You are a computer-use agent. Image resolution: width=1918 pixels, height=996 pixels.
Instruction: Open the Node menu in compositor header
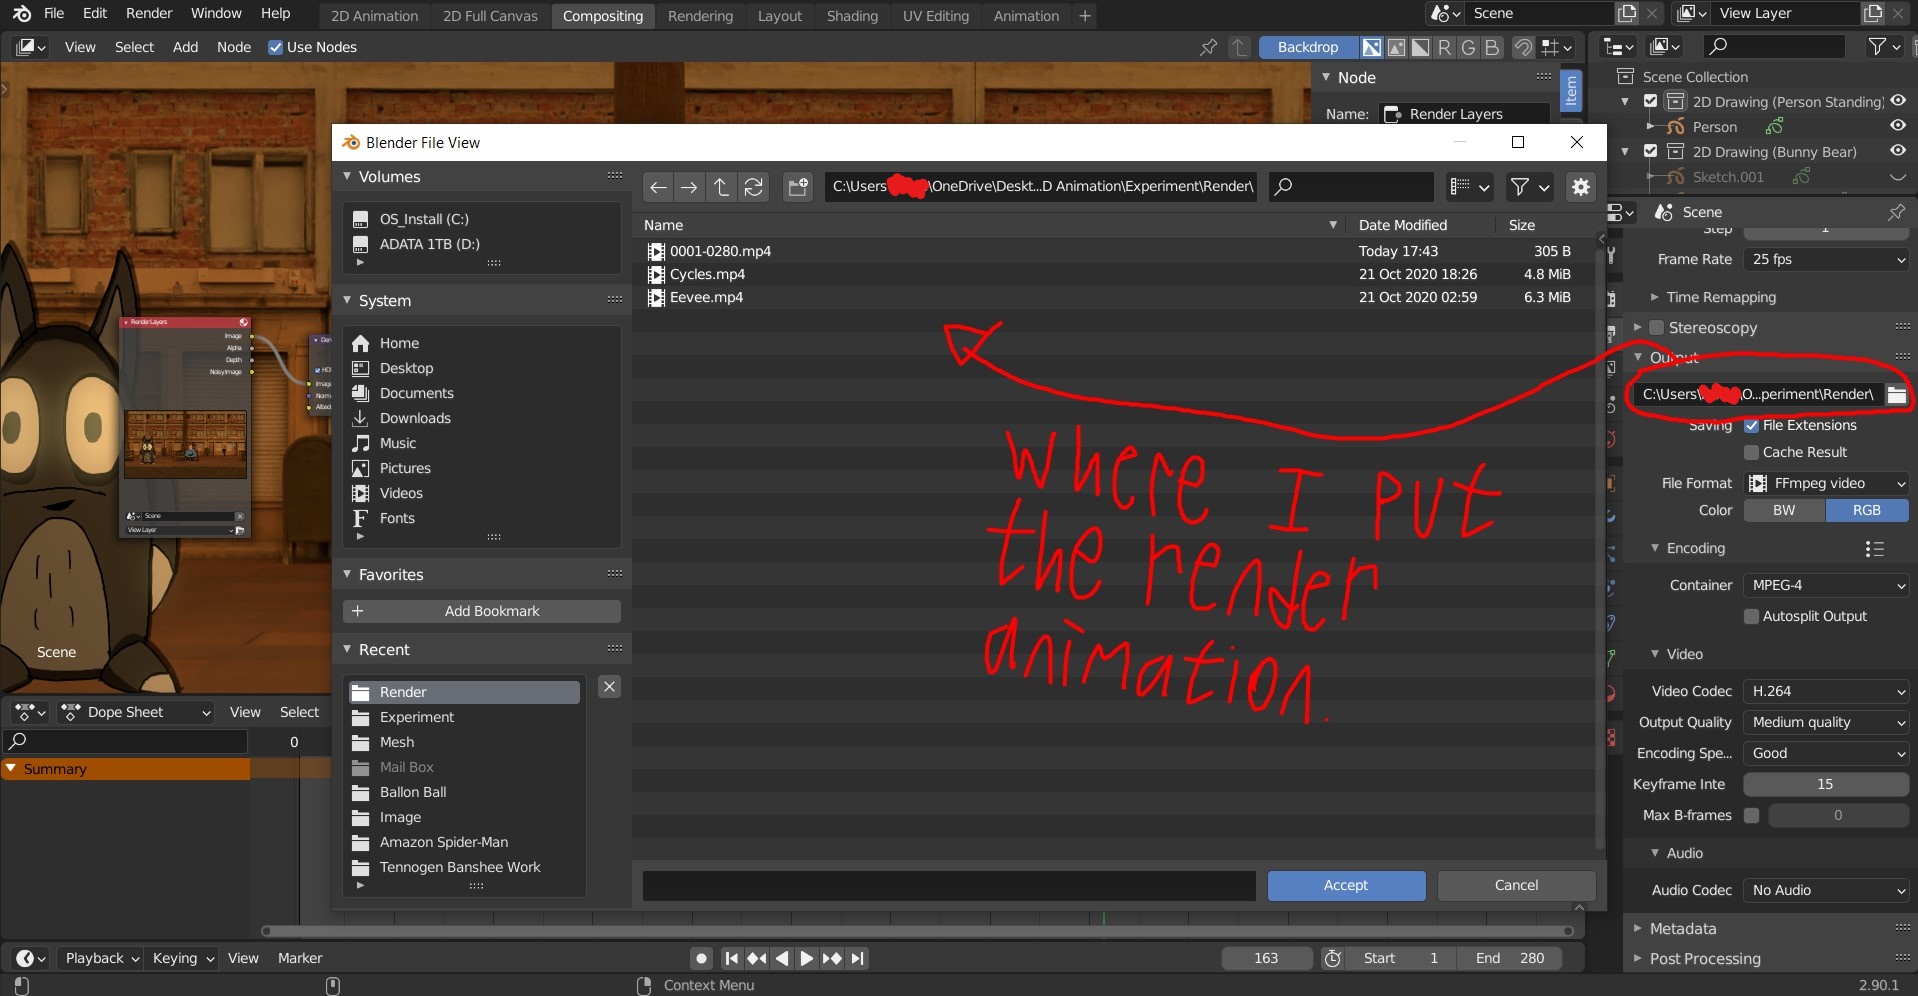pyautogui.click(x=234, y=47)
